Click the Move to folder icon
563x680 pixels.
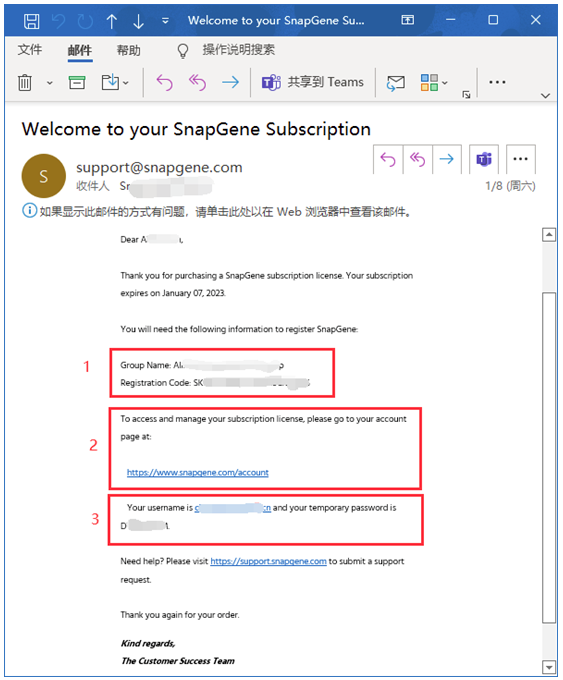[x=110, y=82]
